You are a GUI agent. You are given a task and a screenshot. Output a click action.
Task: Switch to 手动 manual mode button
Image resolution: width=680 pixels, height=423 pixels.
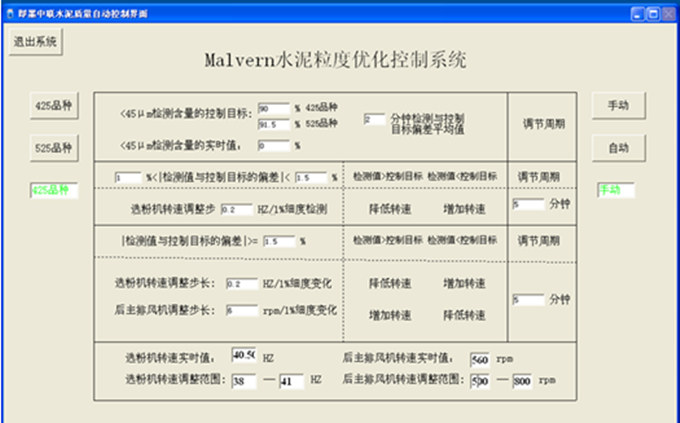pos(618,105)
